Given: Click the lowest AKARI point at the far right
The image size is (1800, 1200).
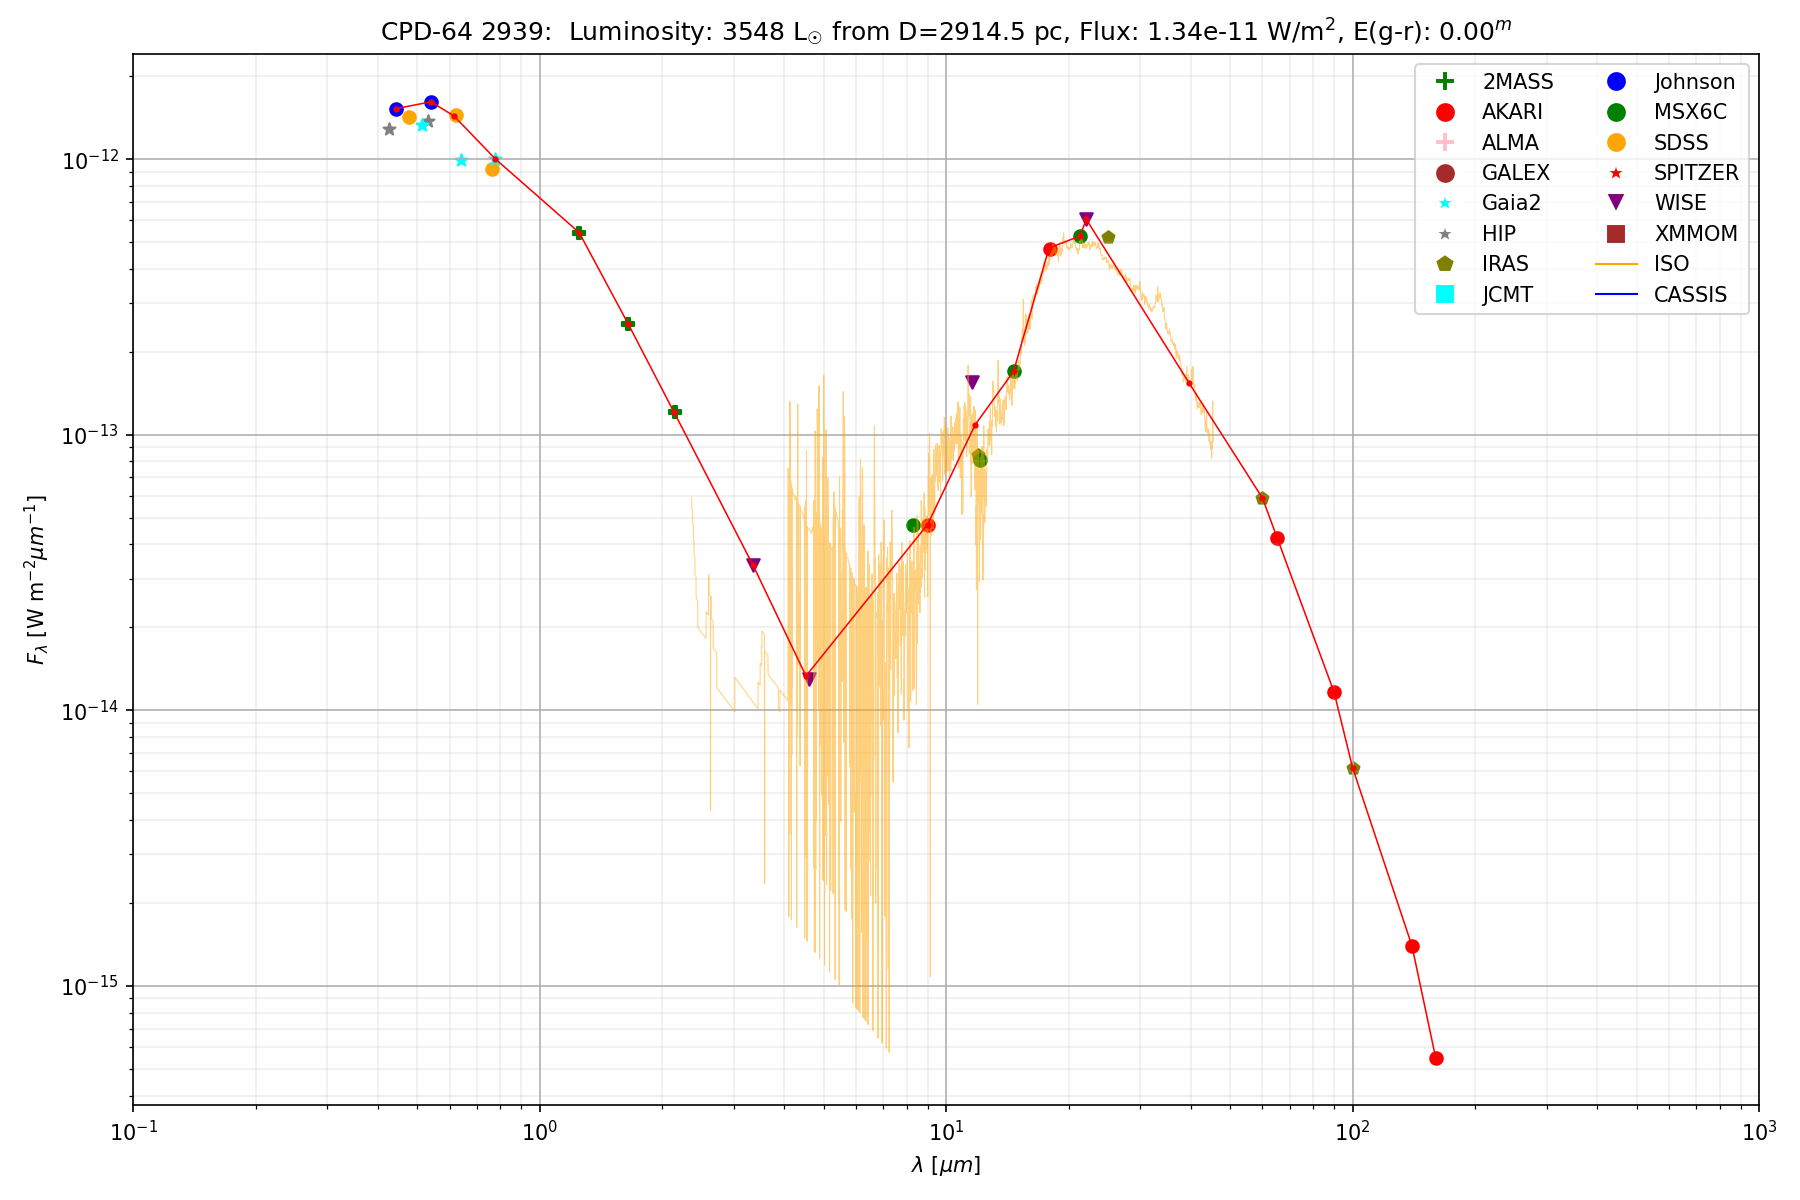Looking at the screenshot, I should pyautogui.click(x=1436, y=1058).
